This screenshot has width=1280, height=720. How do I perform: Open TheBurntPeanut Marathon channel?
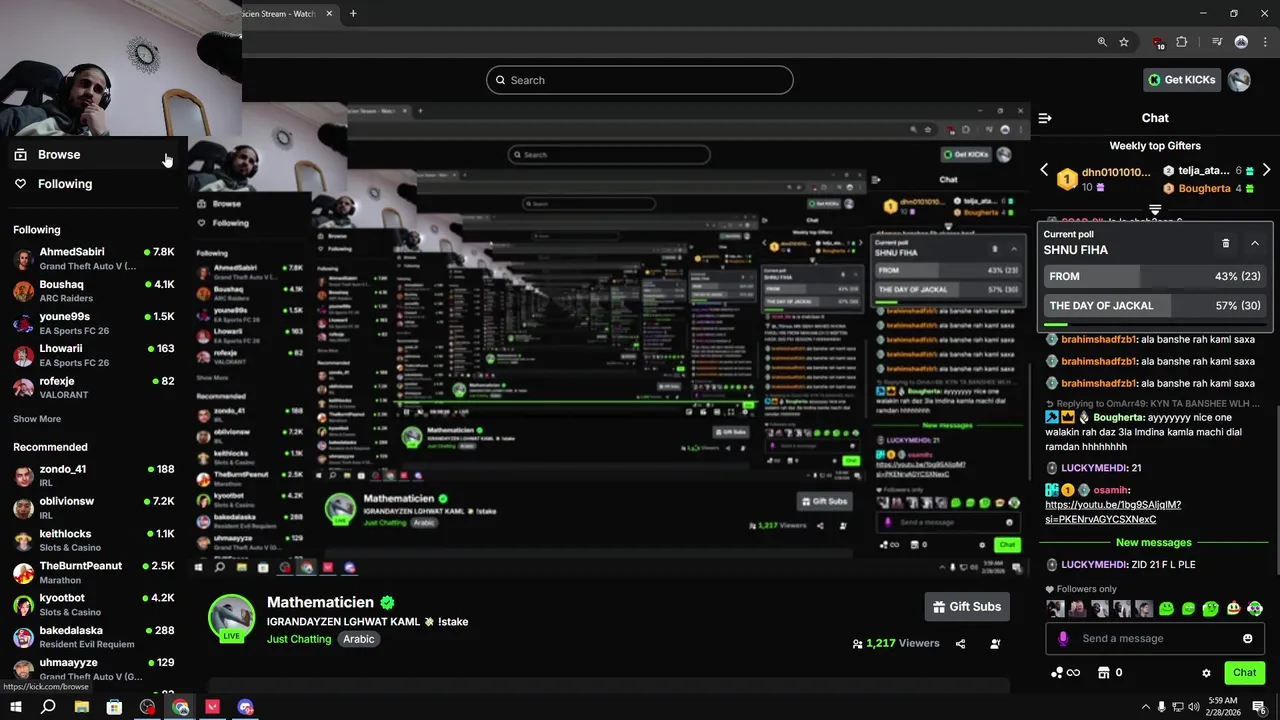[x=94, y=572]
